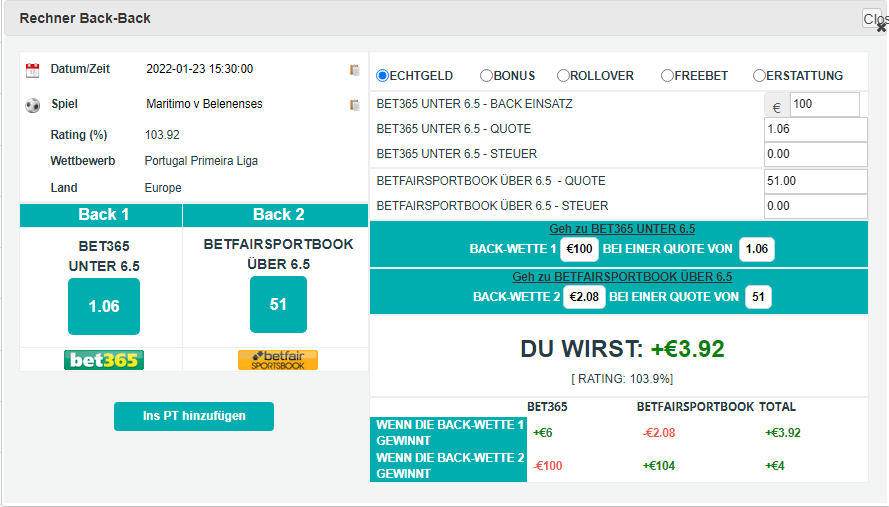Select the FREEBET radio option

667,75
